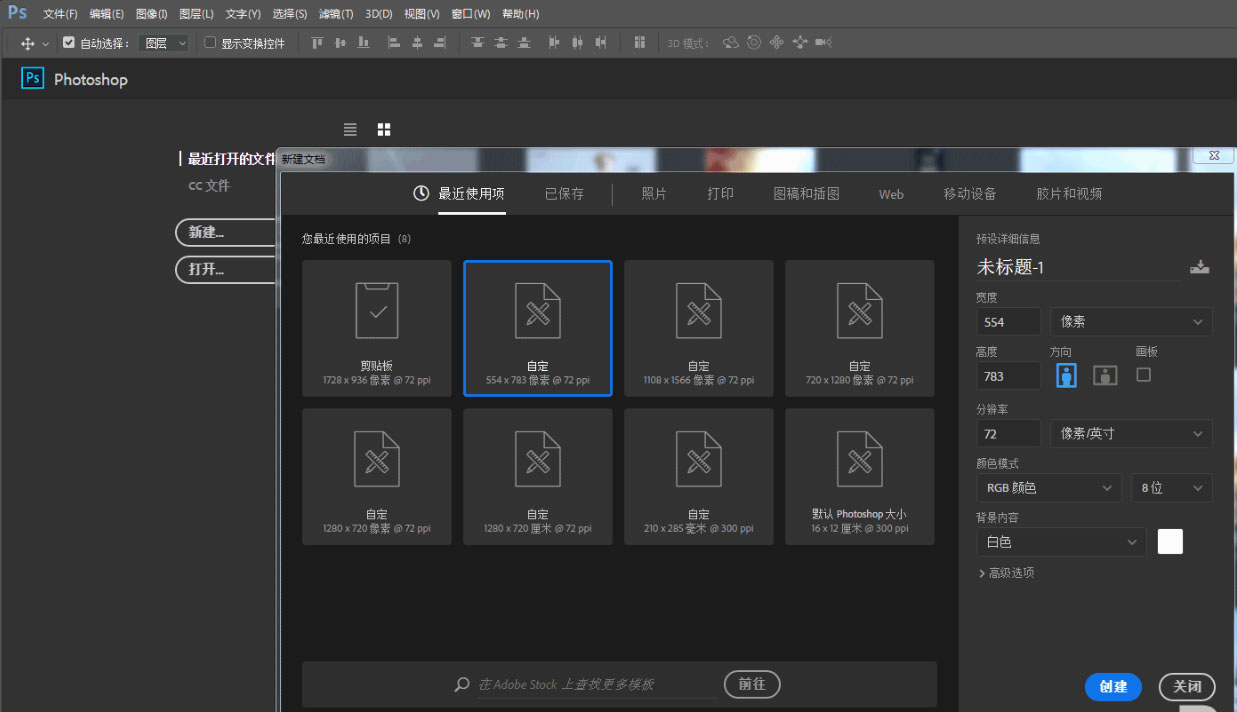1237x712 pixels.
Task: Click 3D roll object icon
Action: coord(754,43)
